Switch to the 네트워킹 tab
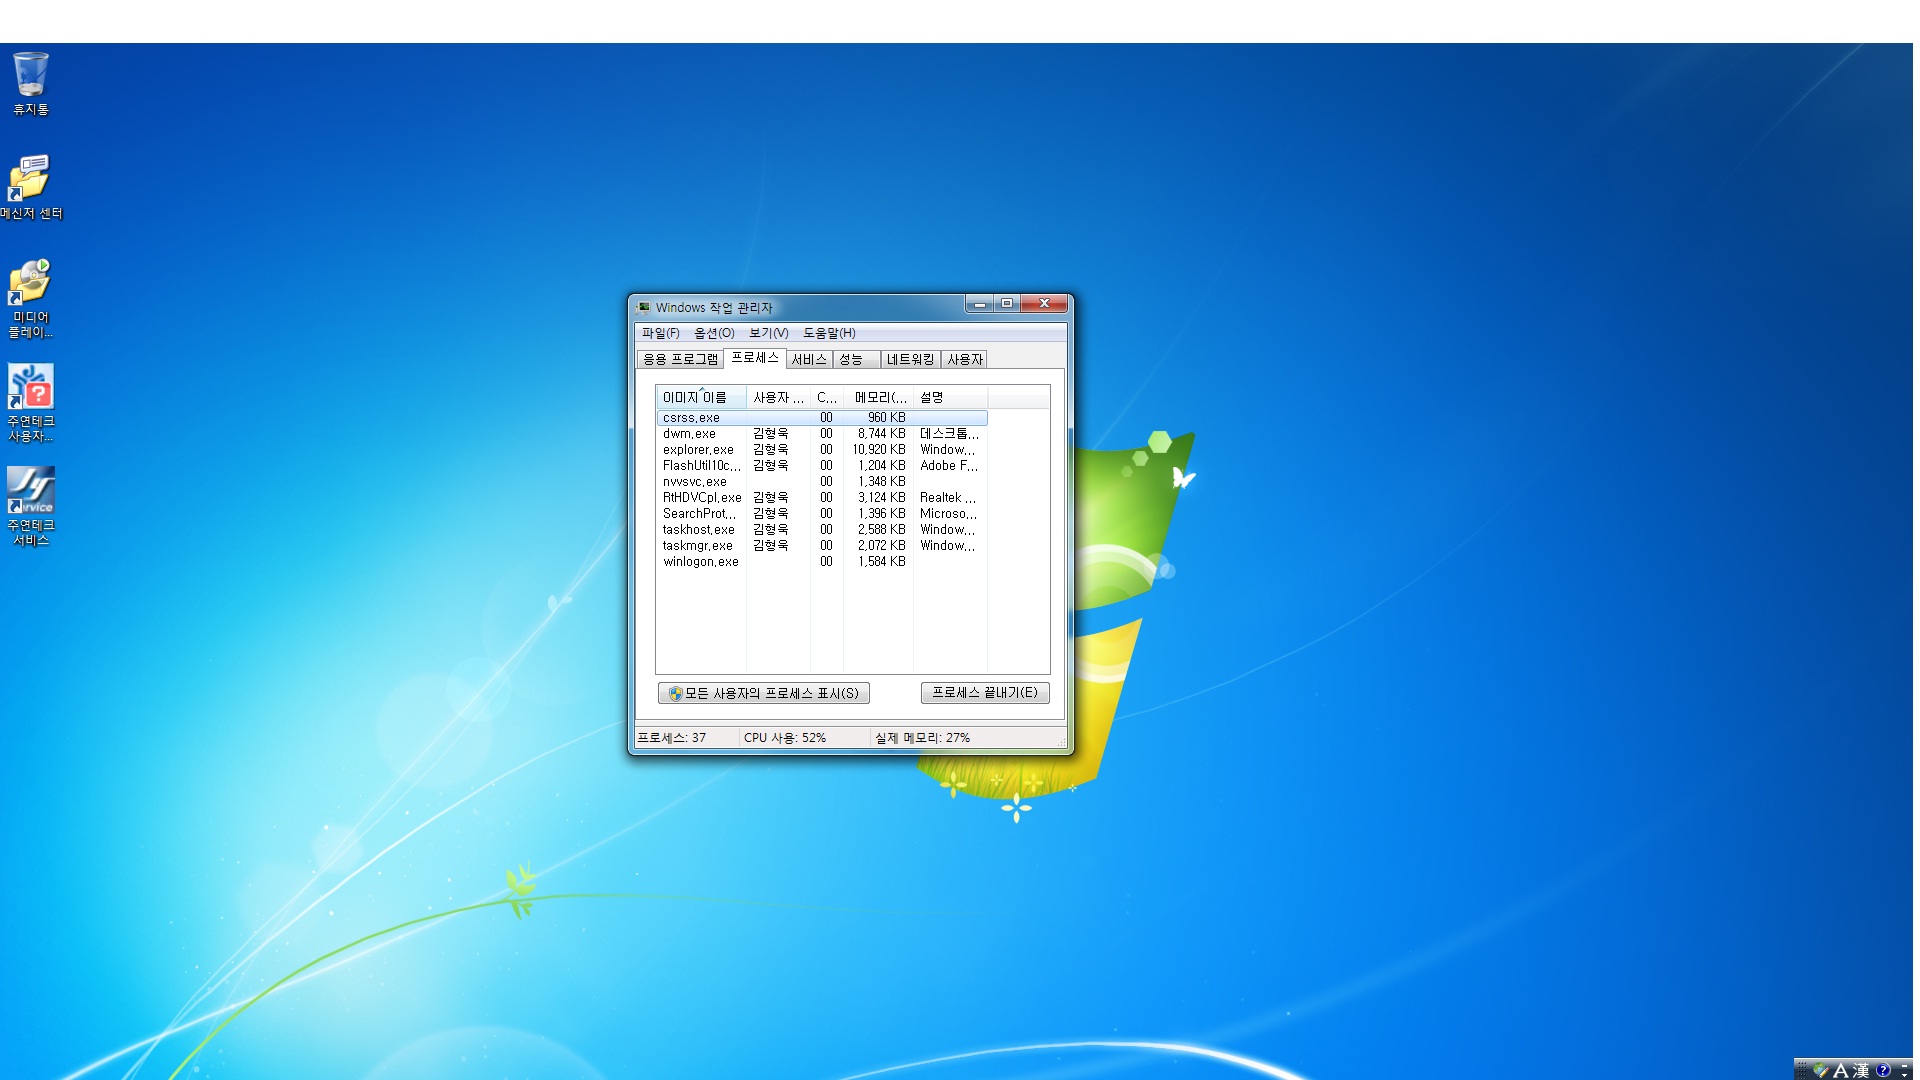Viewport: 1920px width, 1080px height. pyautogui.click(x=911, y=359)
